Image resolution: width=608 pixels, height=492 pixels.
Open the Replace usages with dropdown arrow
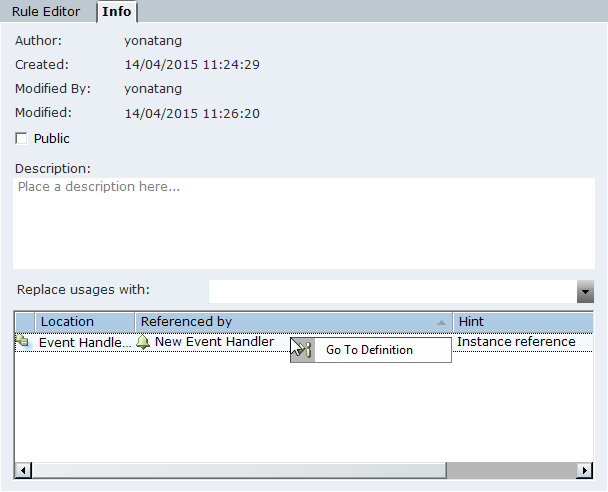click(585, 291)
